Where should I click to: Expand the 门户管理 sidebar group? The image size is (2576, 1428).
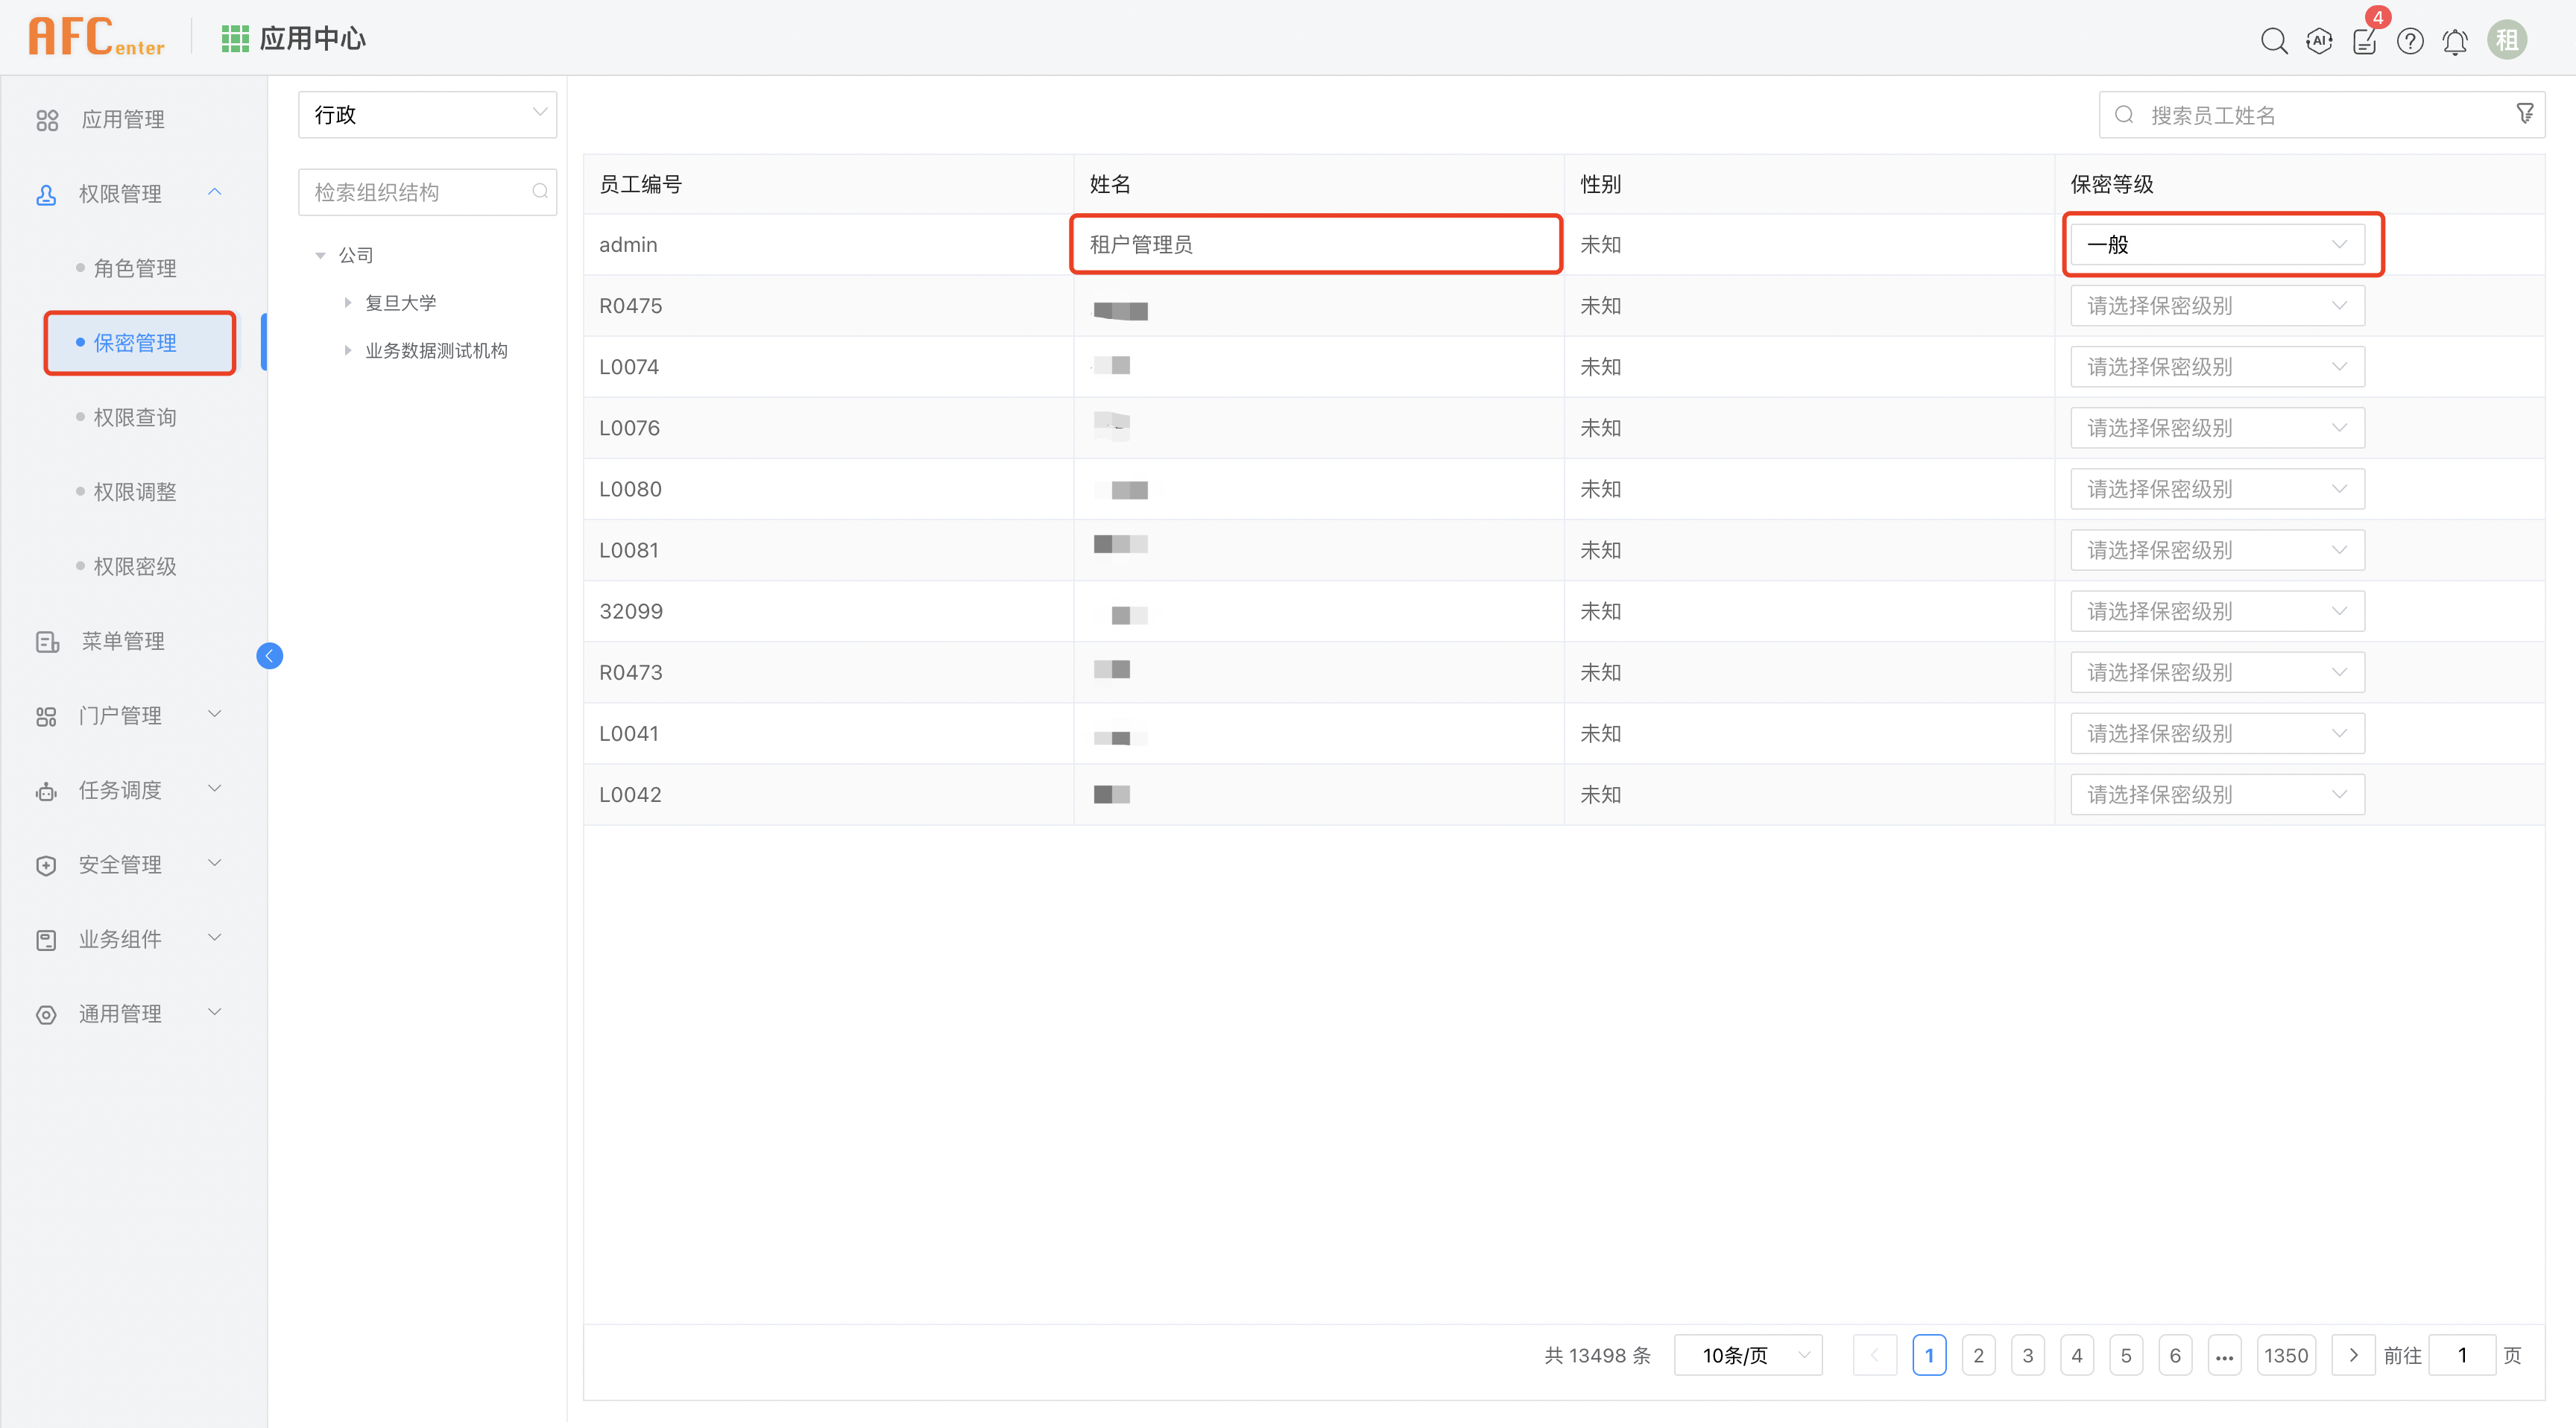pos(214,714)
